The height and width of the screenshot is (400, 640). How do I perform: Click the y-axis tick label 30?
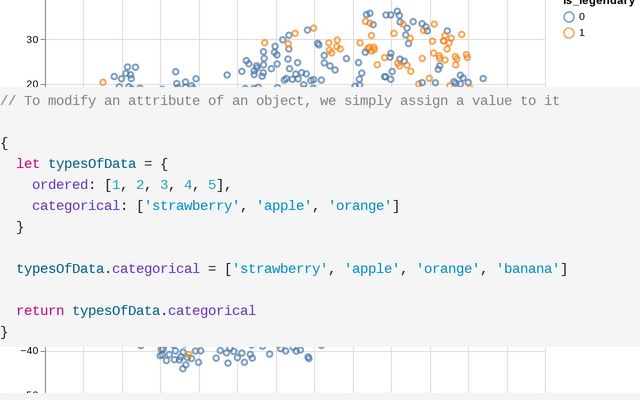click(32, 40)
